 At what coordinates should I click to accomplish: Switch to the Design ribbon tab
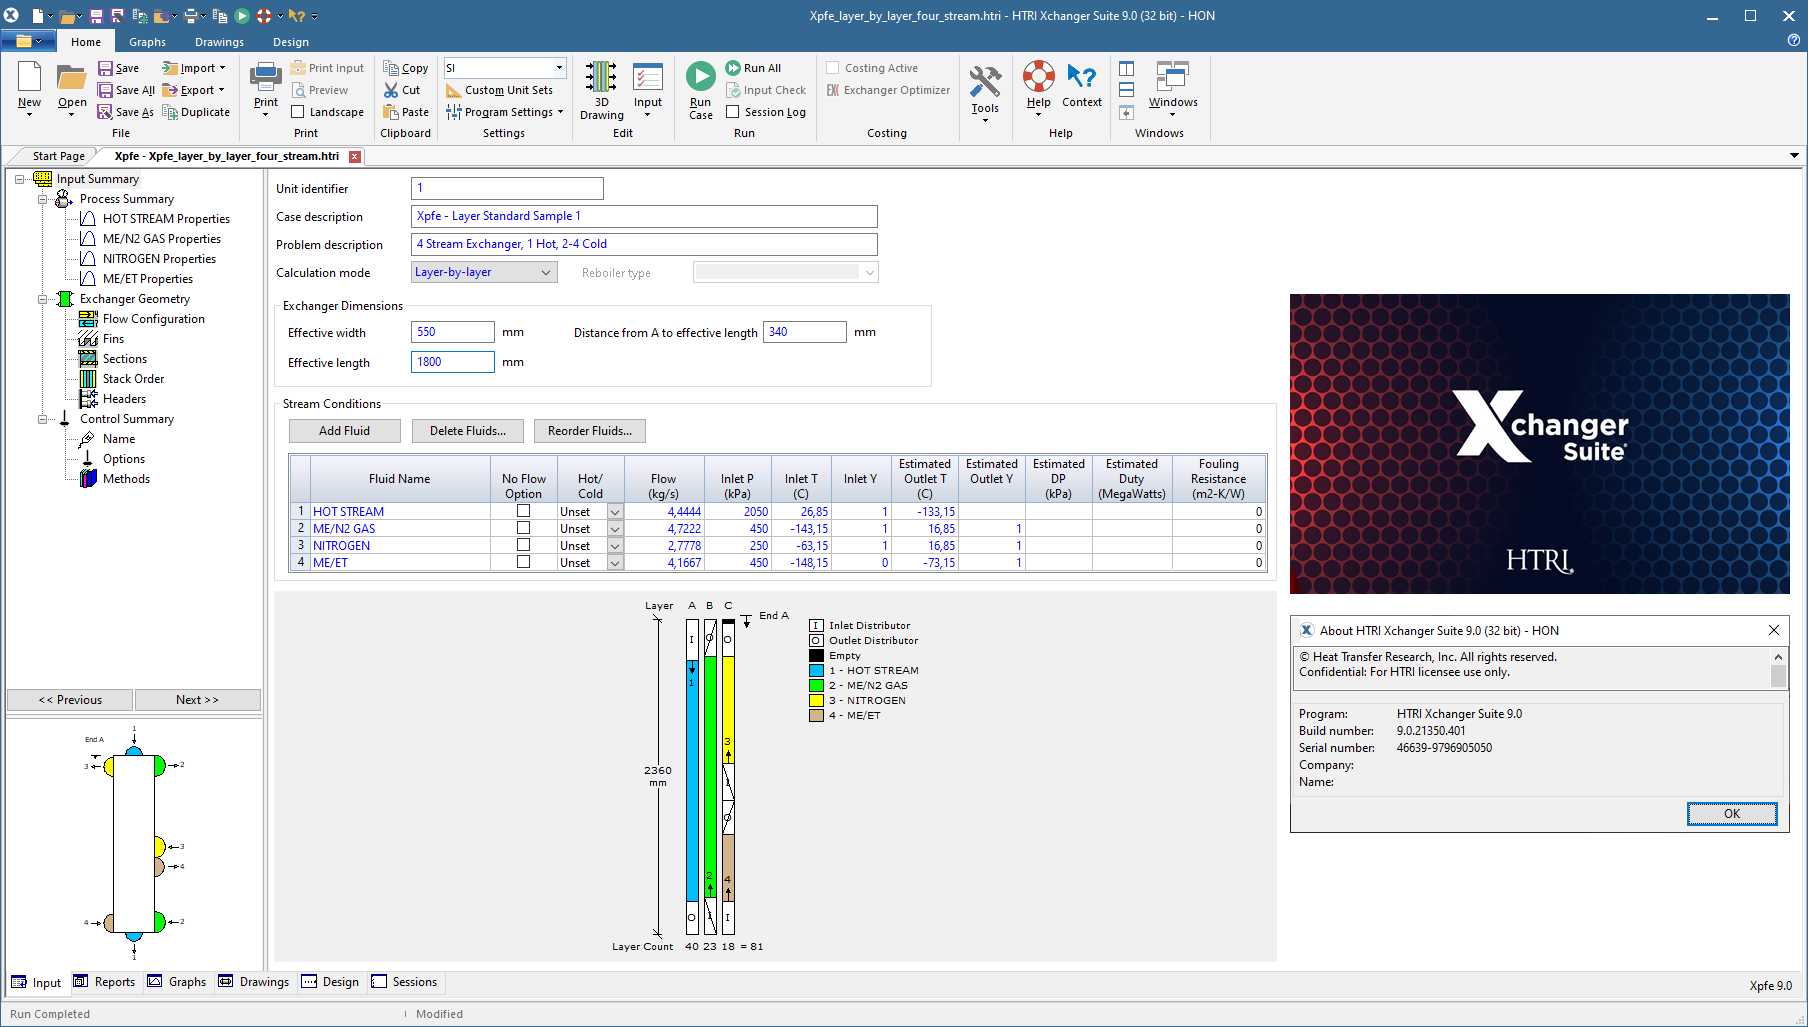coord(290,42)
